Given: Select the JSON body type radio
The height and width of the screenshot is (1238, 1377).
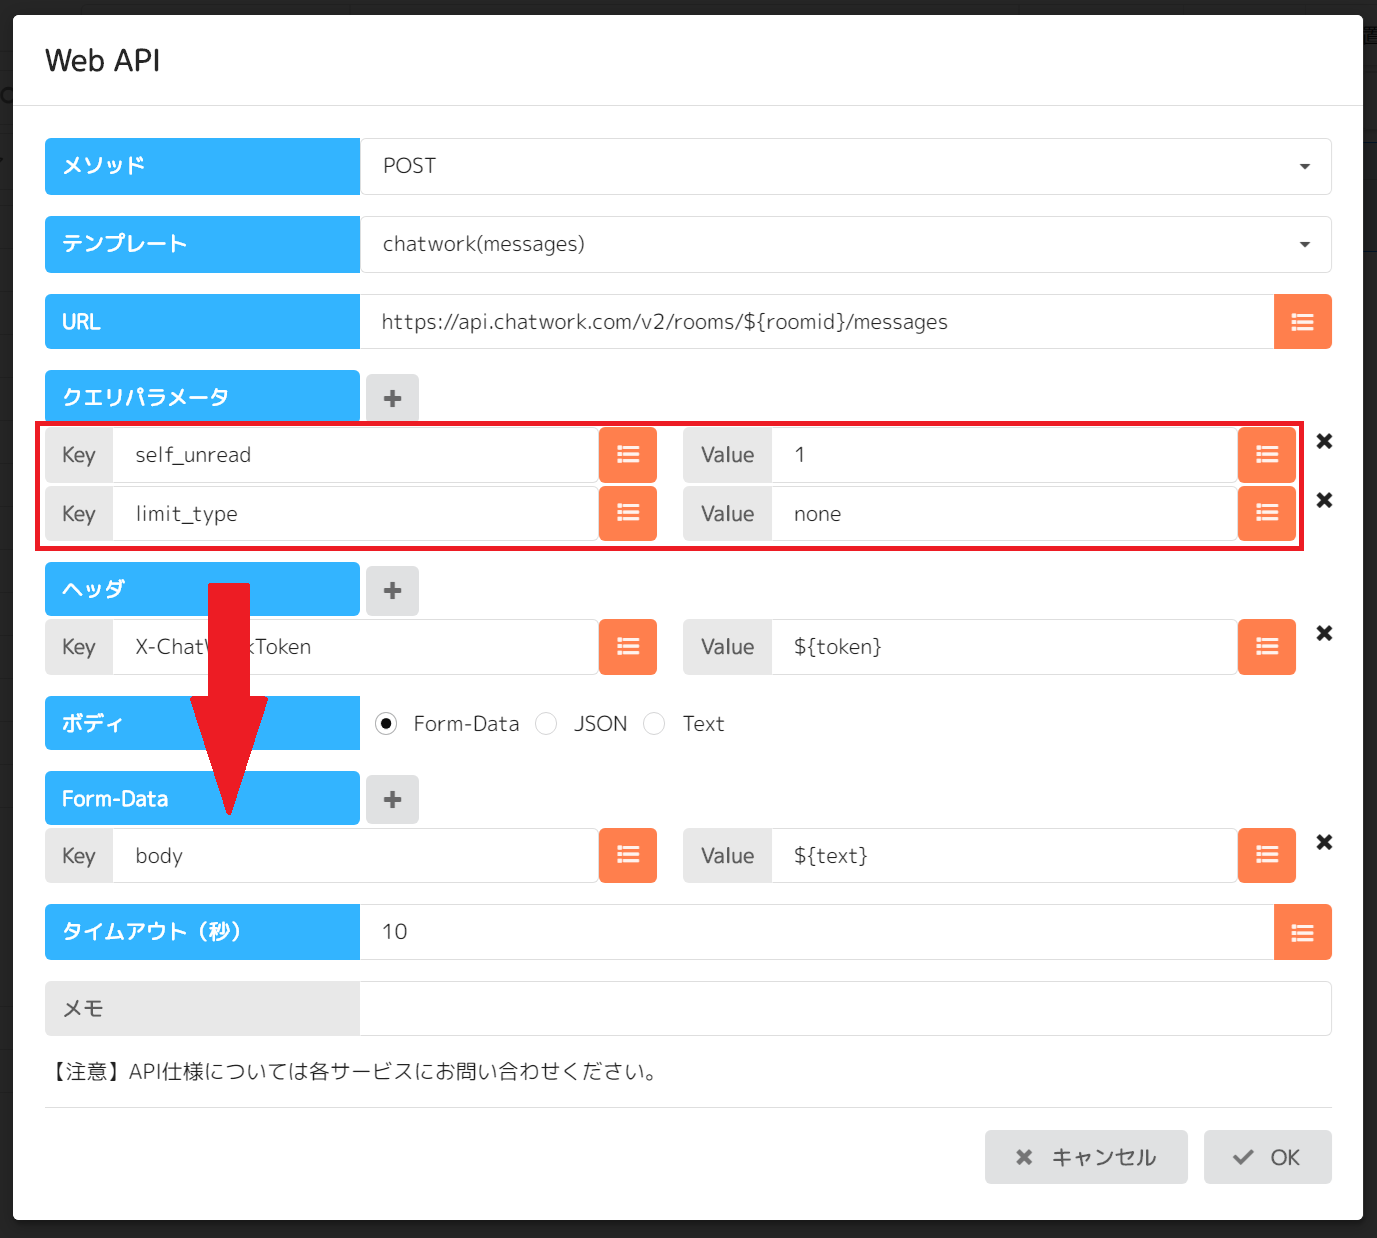Looking at the screenshot, I should (x=547, y=724).
